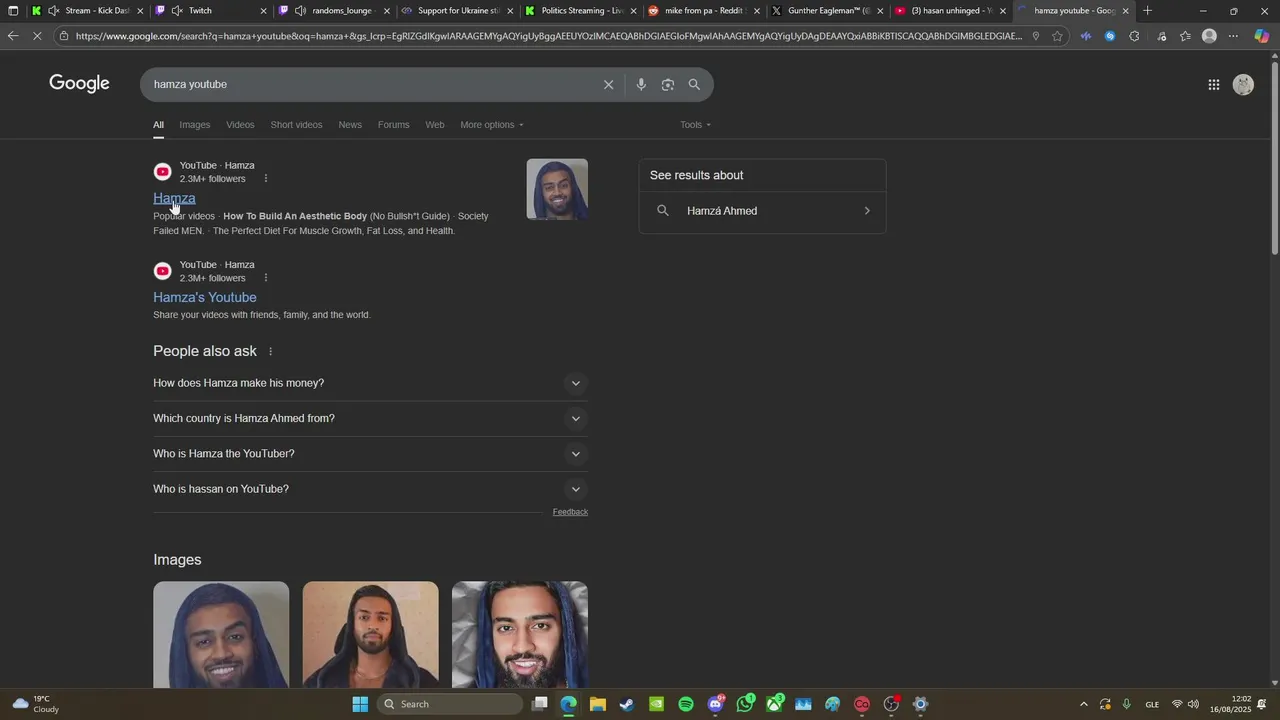Open Google Lens image search icon
Viewport: 1280px width, 720px height.
668,85
